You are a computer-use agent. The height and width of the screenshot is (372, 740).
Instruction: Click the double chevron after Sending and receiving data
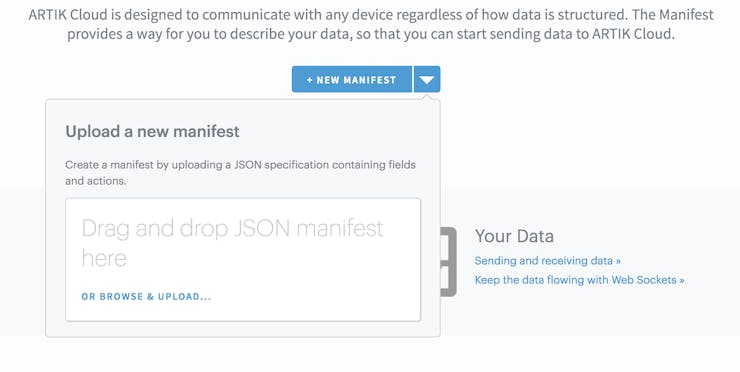(x=618, y=261)
